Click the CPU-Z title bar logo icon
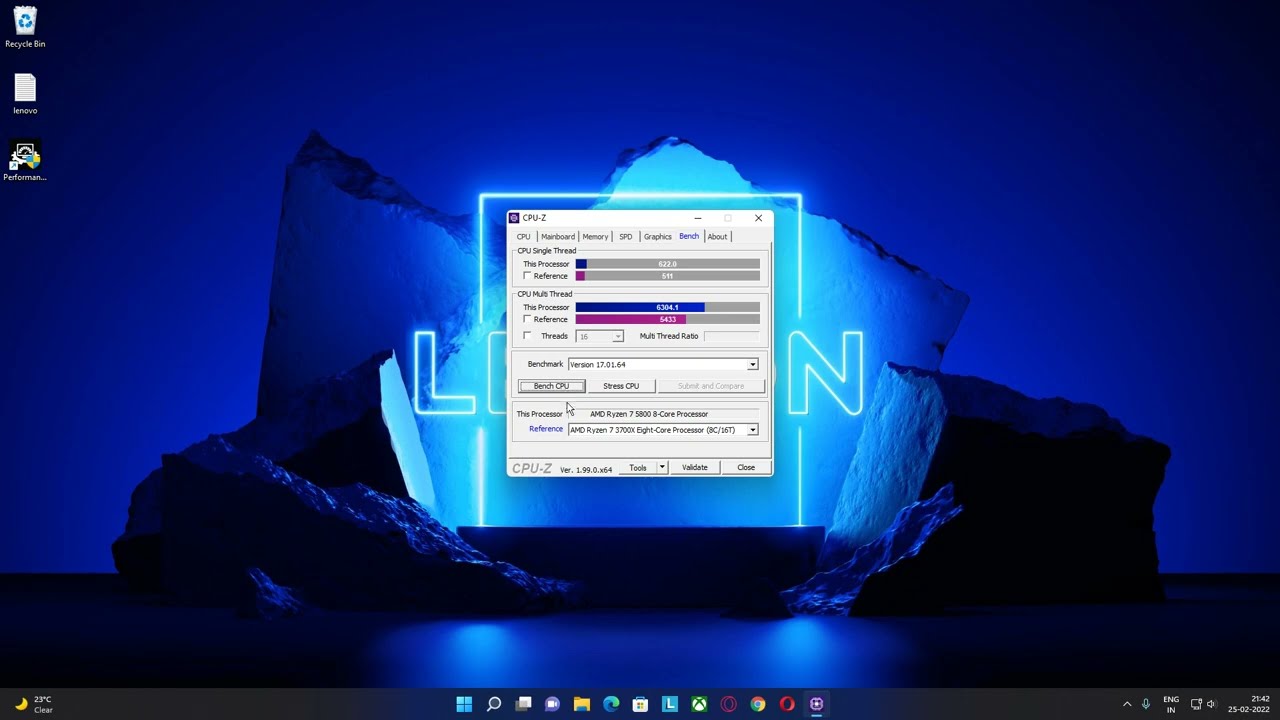The image size is (1280, 720). pyautogui.click(x=514, y=218)
